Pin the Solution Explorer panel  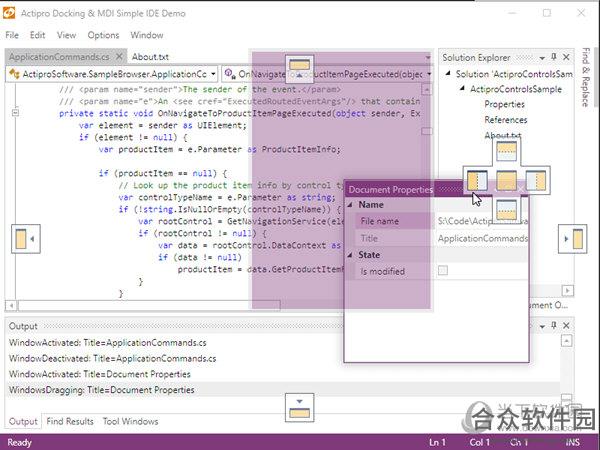(x=554, y=57)
